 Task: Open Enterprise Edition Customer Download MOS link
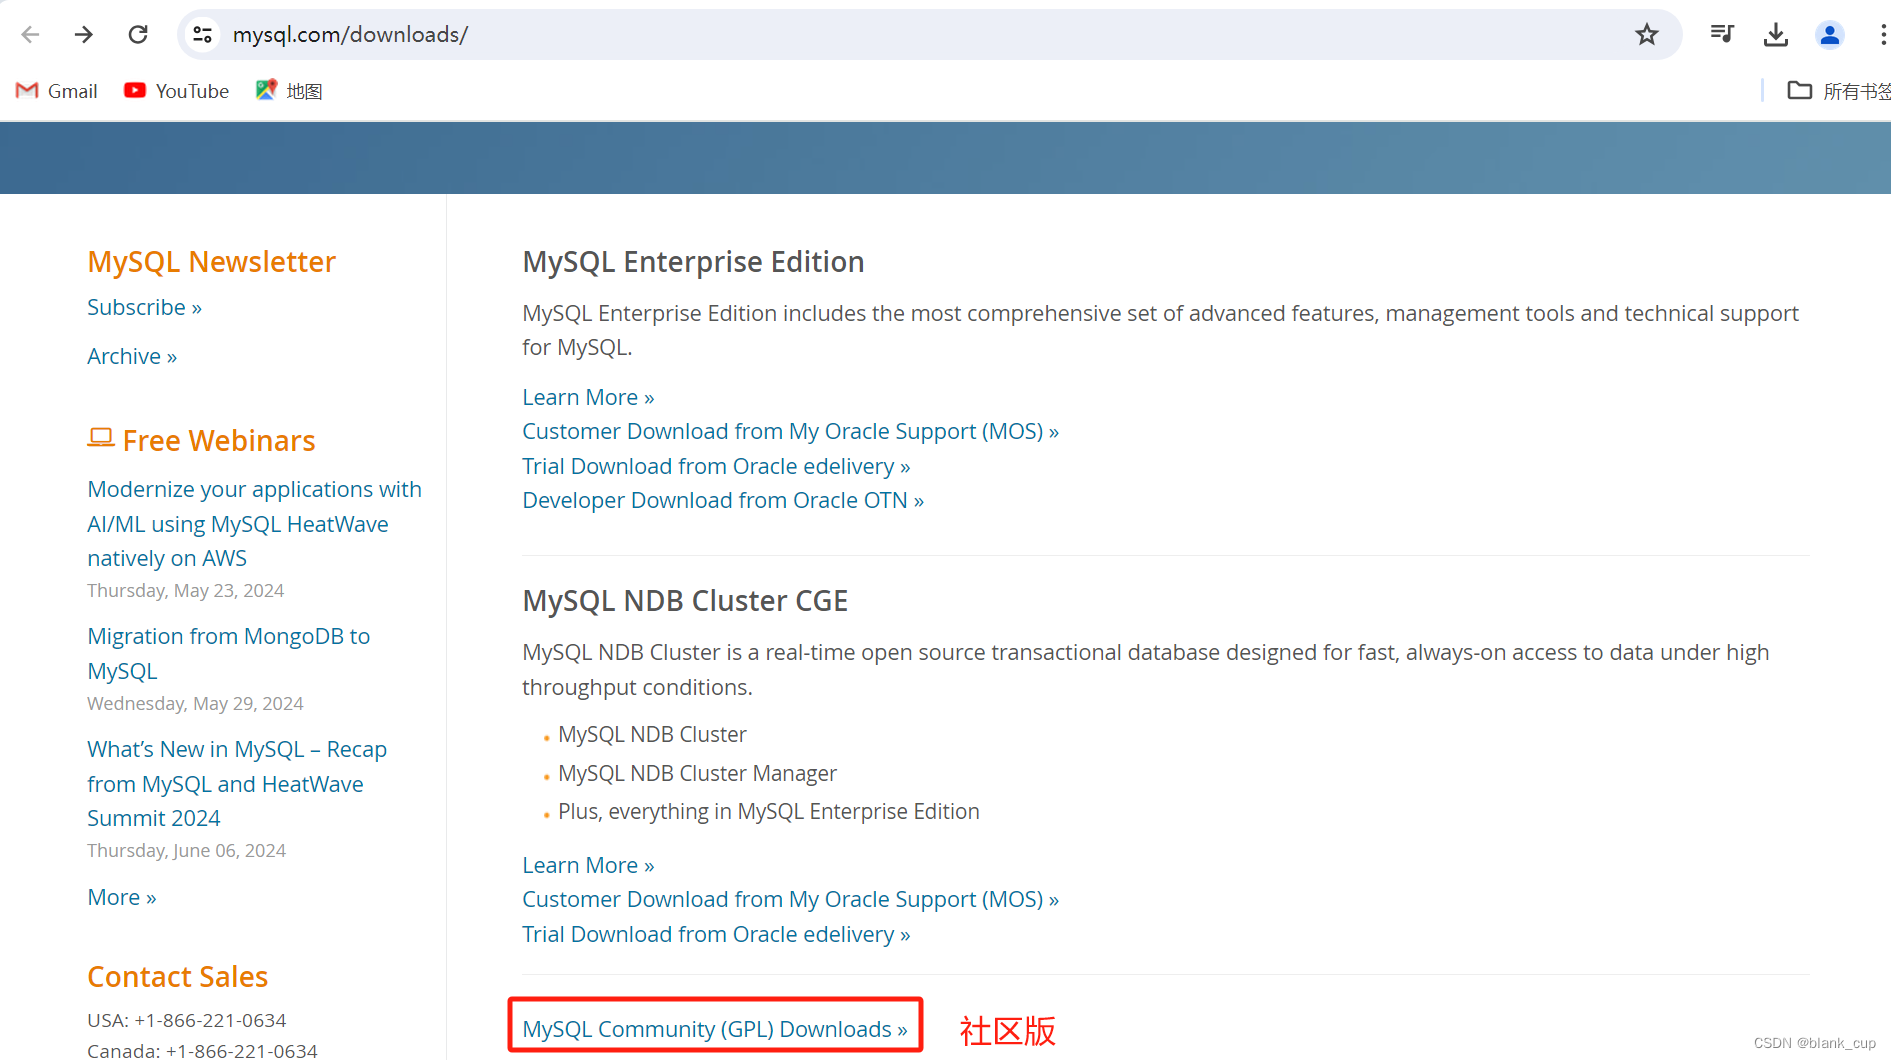click(x=790, y=431)
